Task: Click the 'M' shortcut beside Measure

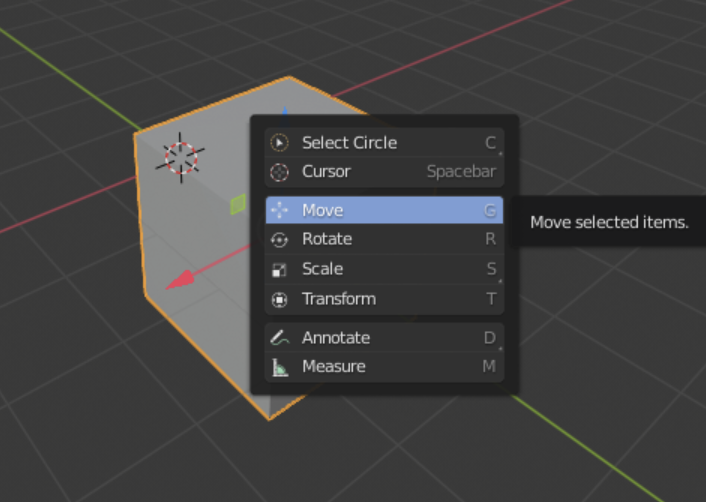Action: click(x=489, y=366)
